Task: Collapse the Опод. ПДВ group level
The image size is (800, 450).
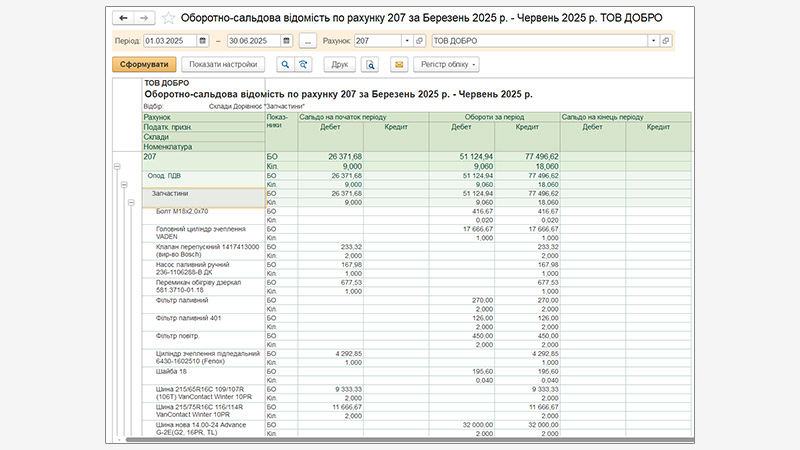Action: (124, 184)
